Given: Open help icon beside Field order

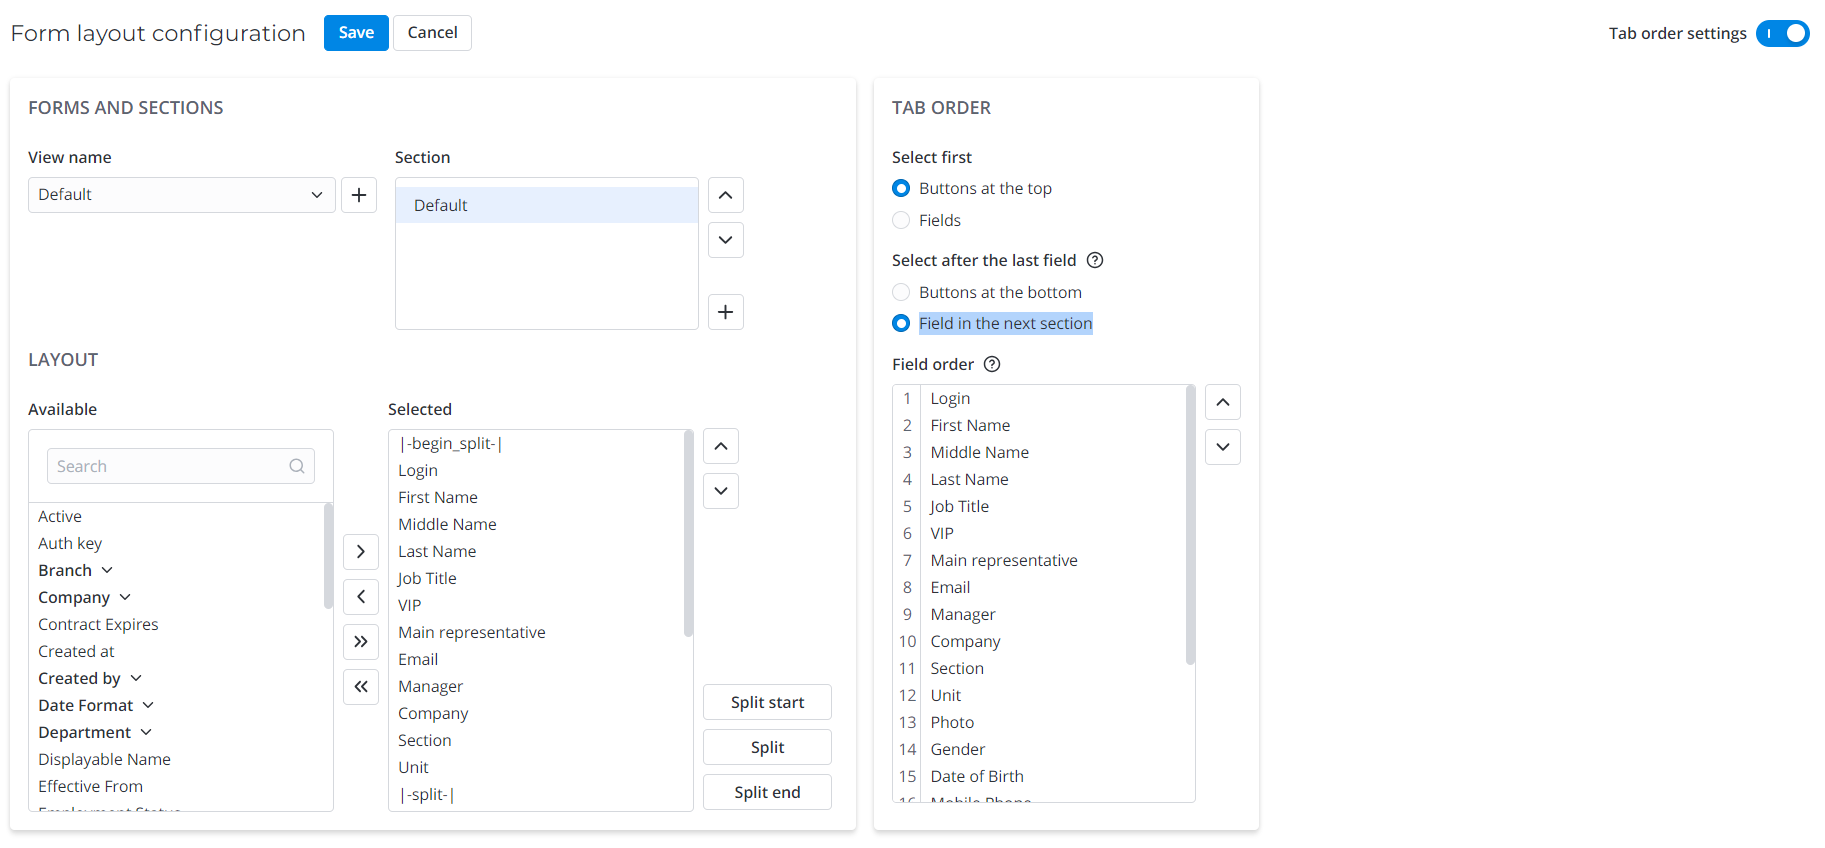Looking at the screenshot, I should 991,364.
